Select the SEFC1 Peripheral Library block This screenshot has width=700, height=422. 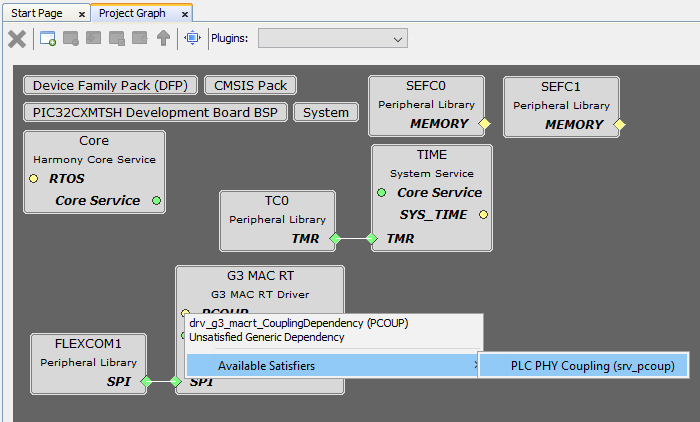click(561, 107)
